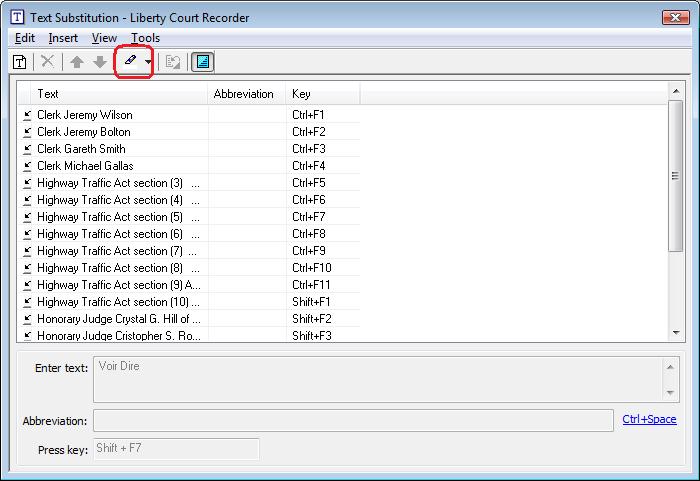Open the Insert menu
Image resolution: width=700 pixels, height=481 pixels.
(63, 38)
